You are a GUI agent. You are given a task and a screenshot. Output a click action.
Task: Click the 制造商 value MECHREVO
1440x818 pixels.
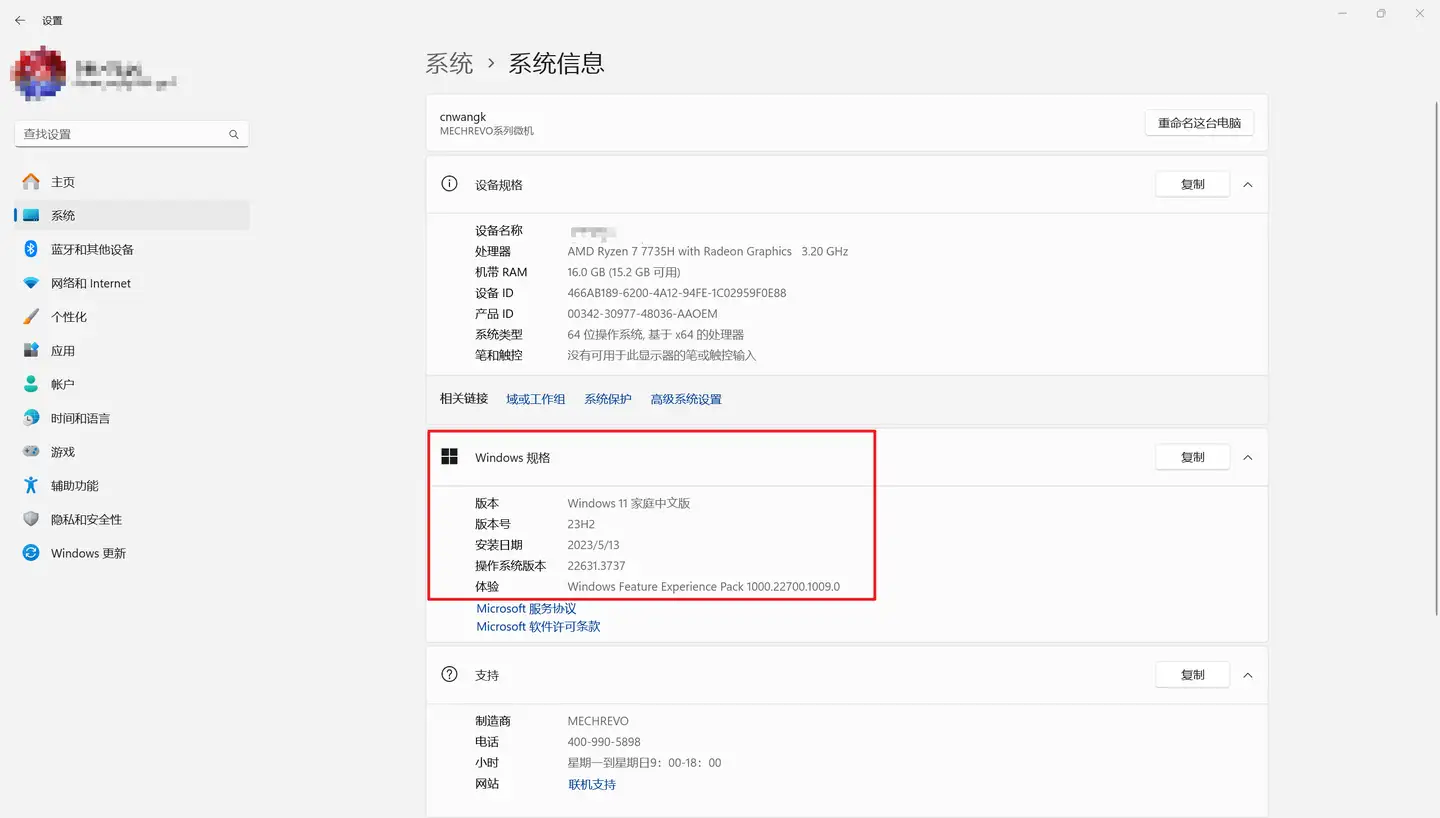tap(598, 721)
